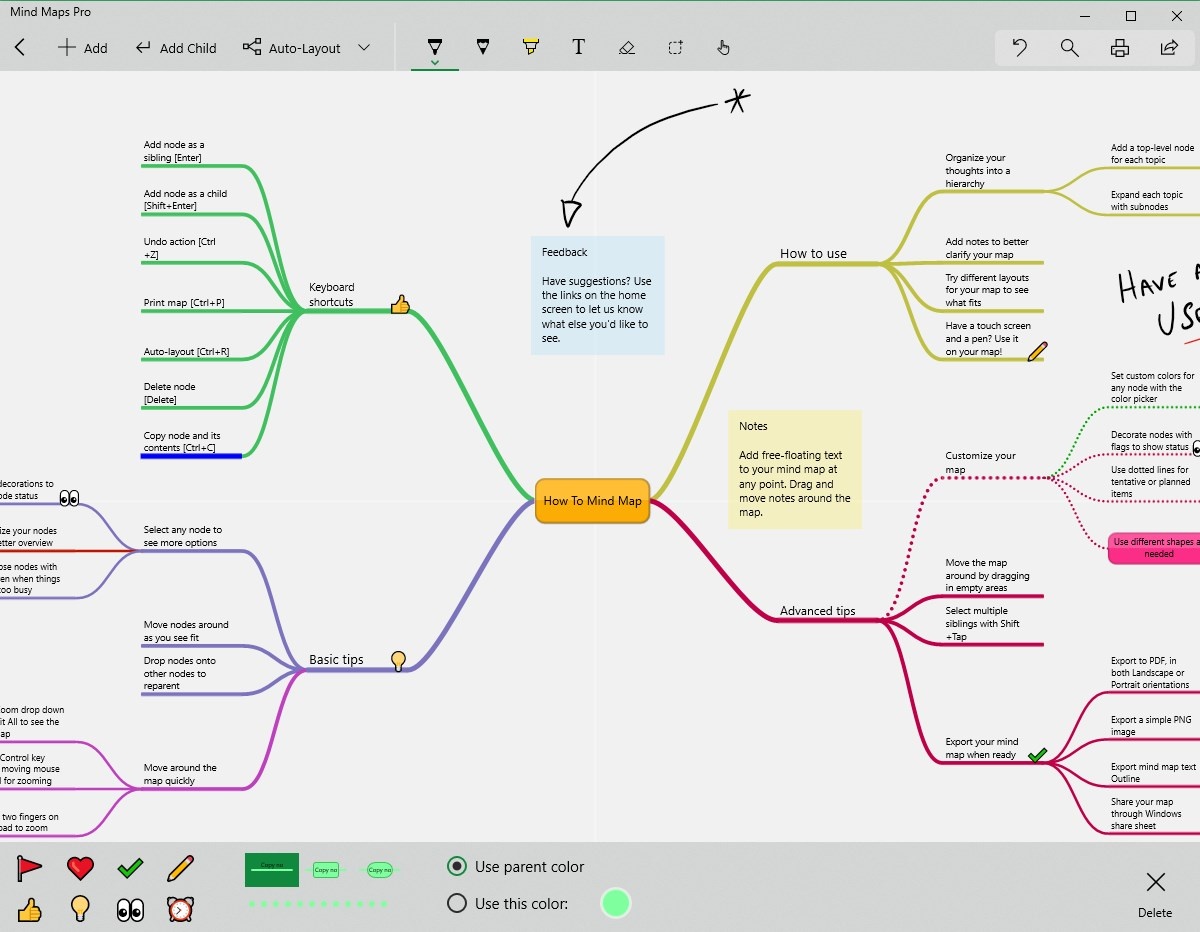Click green checkmark on Export node
The height and width of the screenshot is (932, 1200).
[x=1037, y=755]
